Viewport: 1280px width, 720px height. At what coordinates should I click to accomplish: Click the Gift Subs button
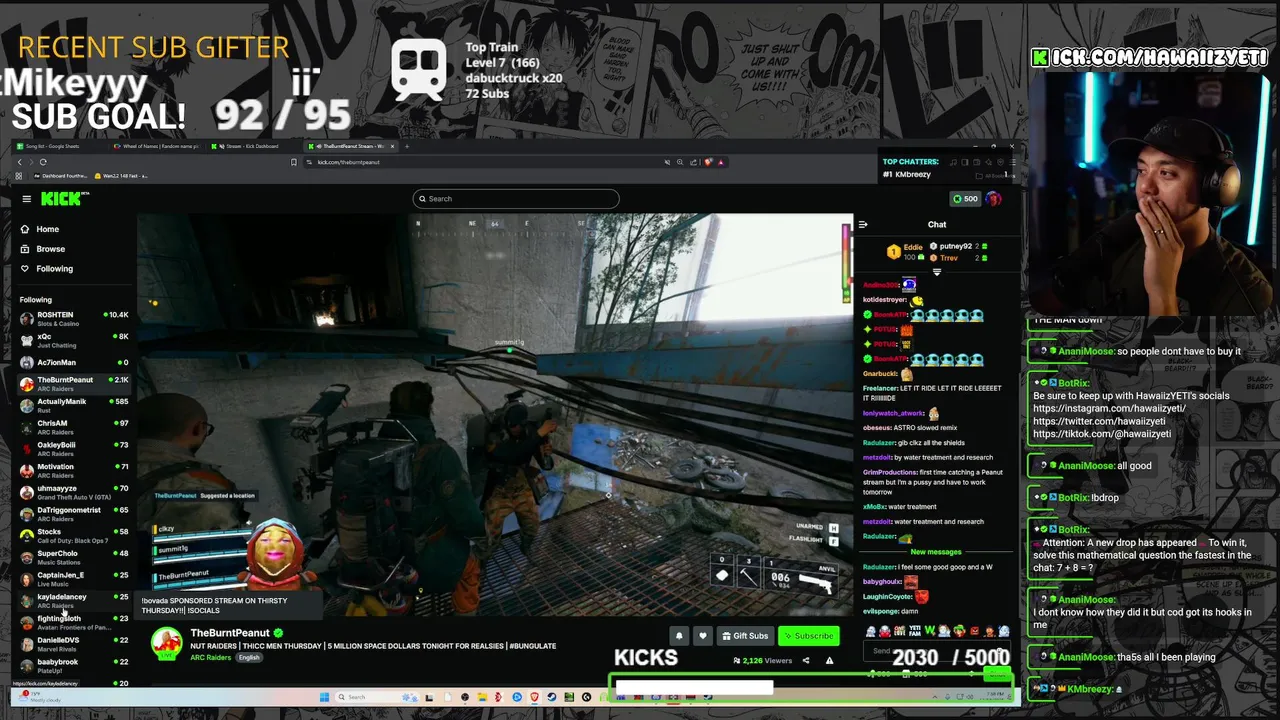(x=745, y=636)
